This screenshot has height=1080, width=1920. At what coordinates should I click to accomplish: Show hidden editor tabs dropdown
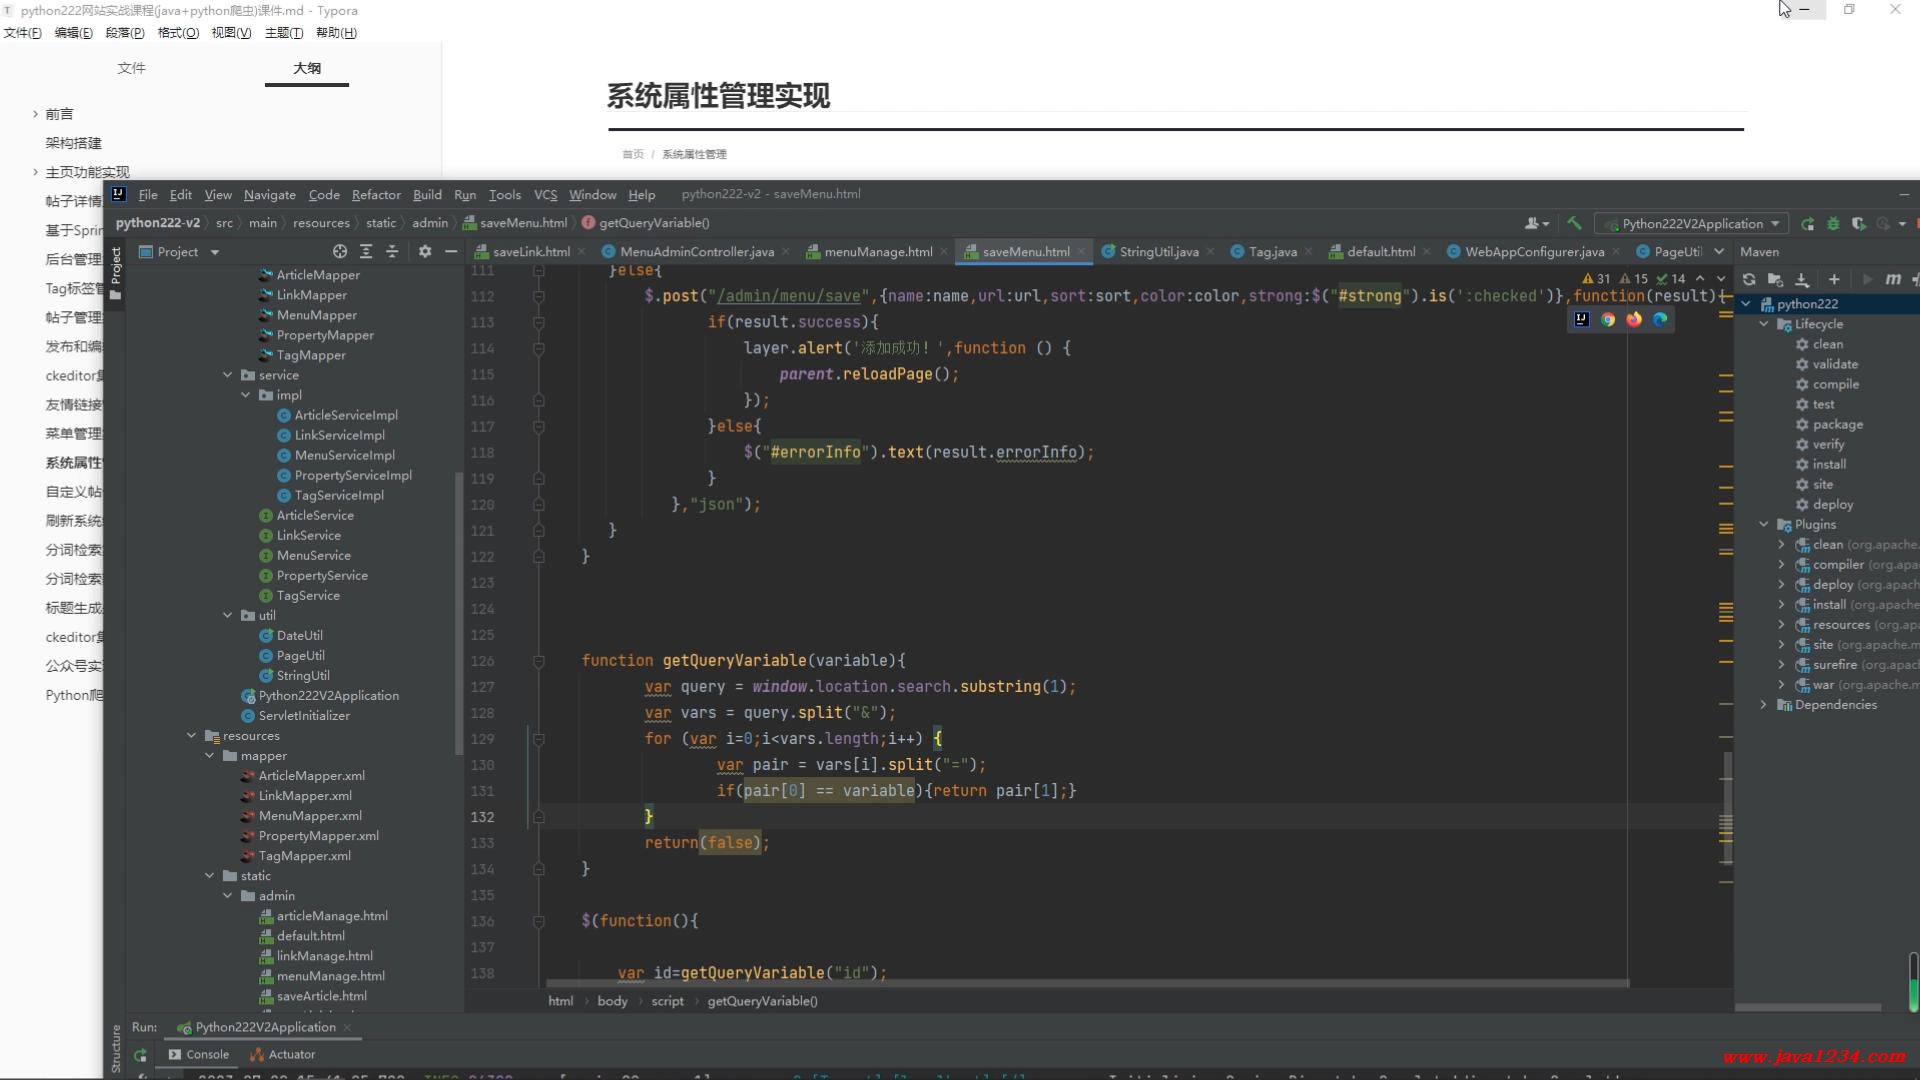[x=1719, y=252]
